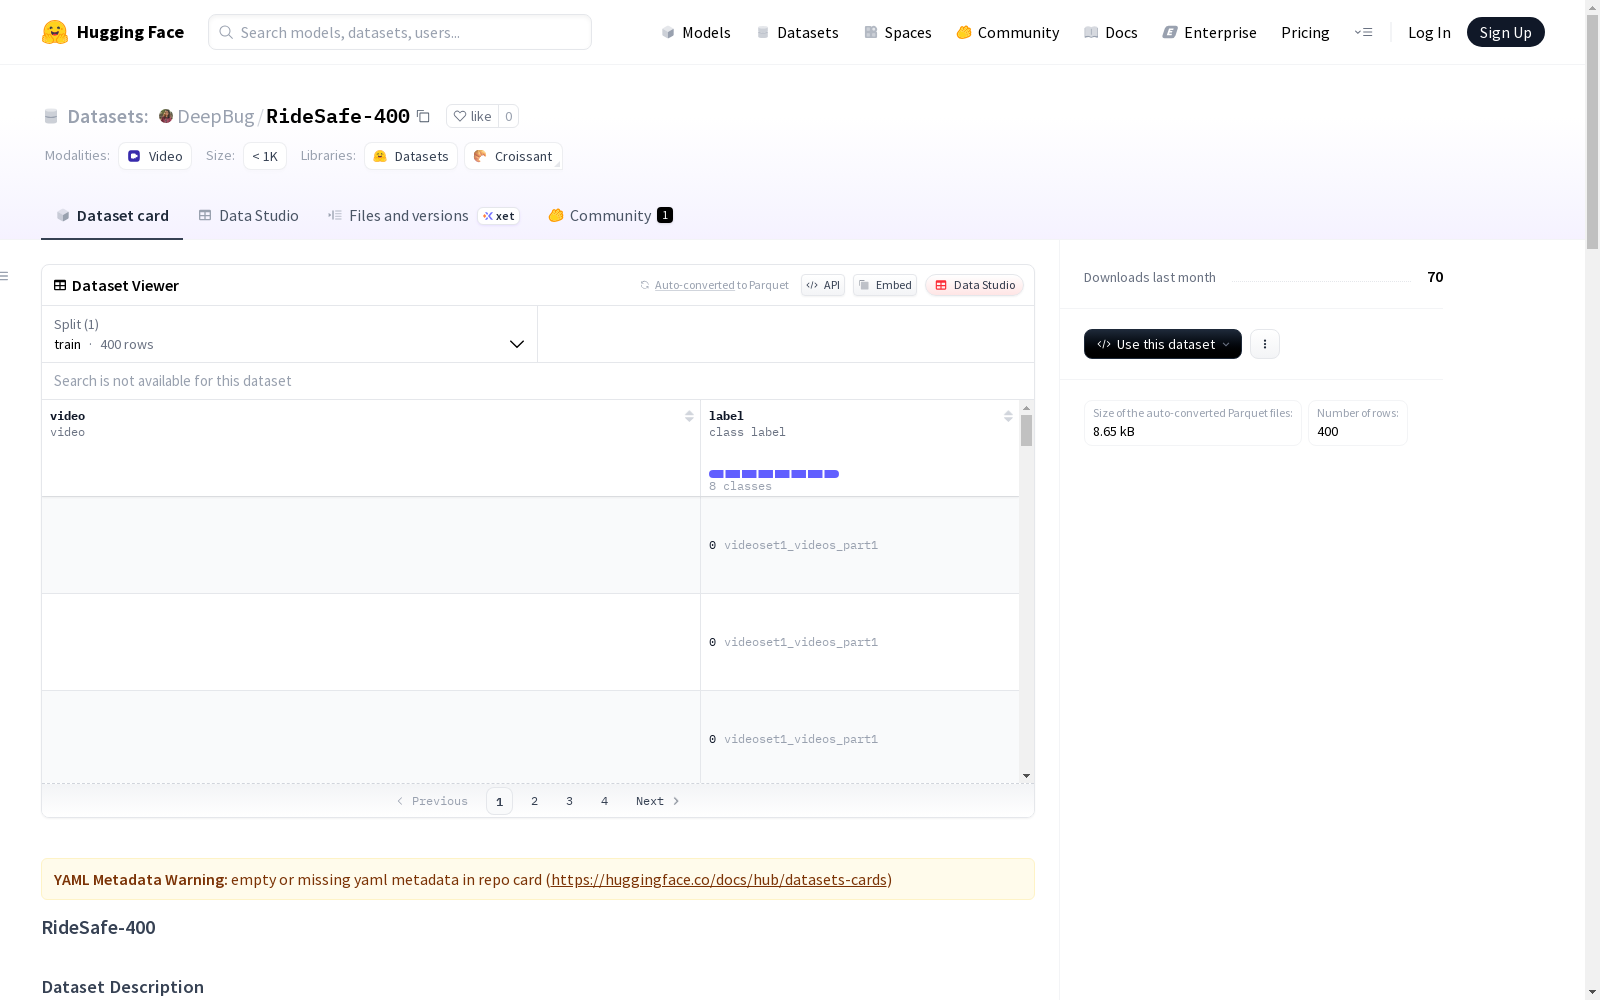Click the Parquet file size 8.65 kB
This screenshot has width=1600, height=1000.
(x=1114, y=432)
